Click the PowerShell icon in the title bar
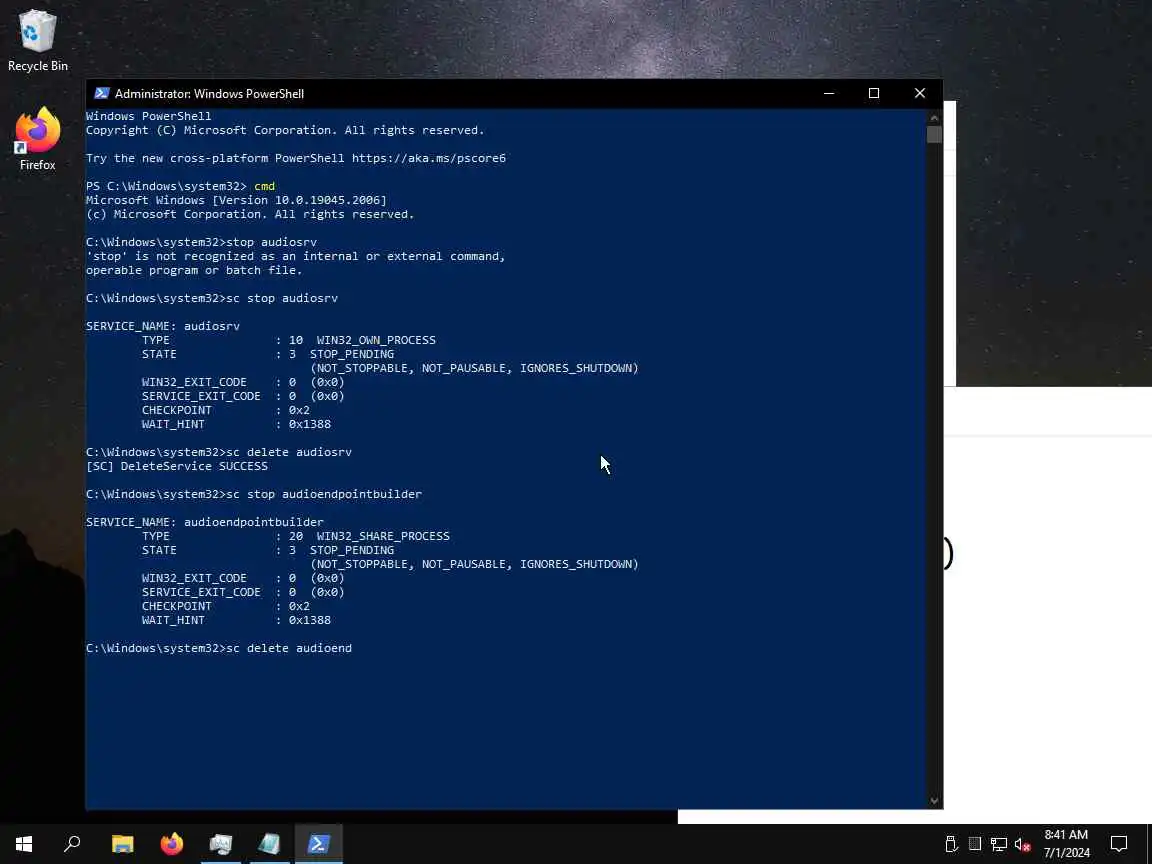The height and width of the screenshot is (864, 1152). [x=102, y=93]
